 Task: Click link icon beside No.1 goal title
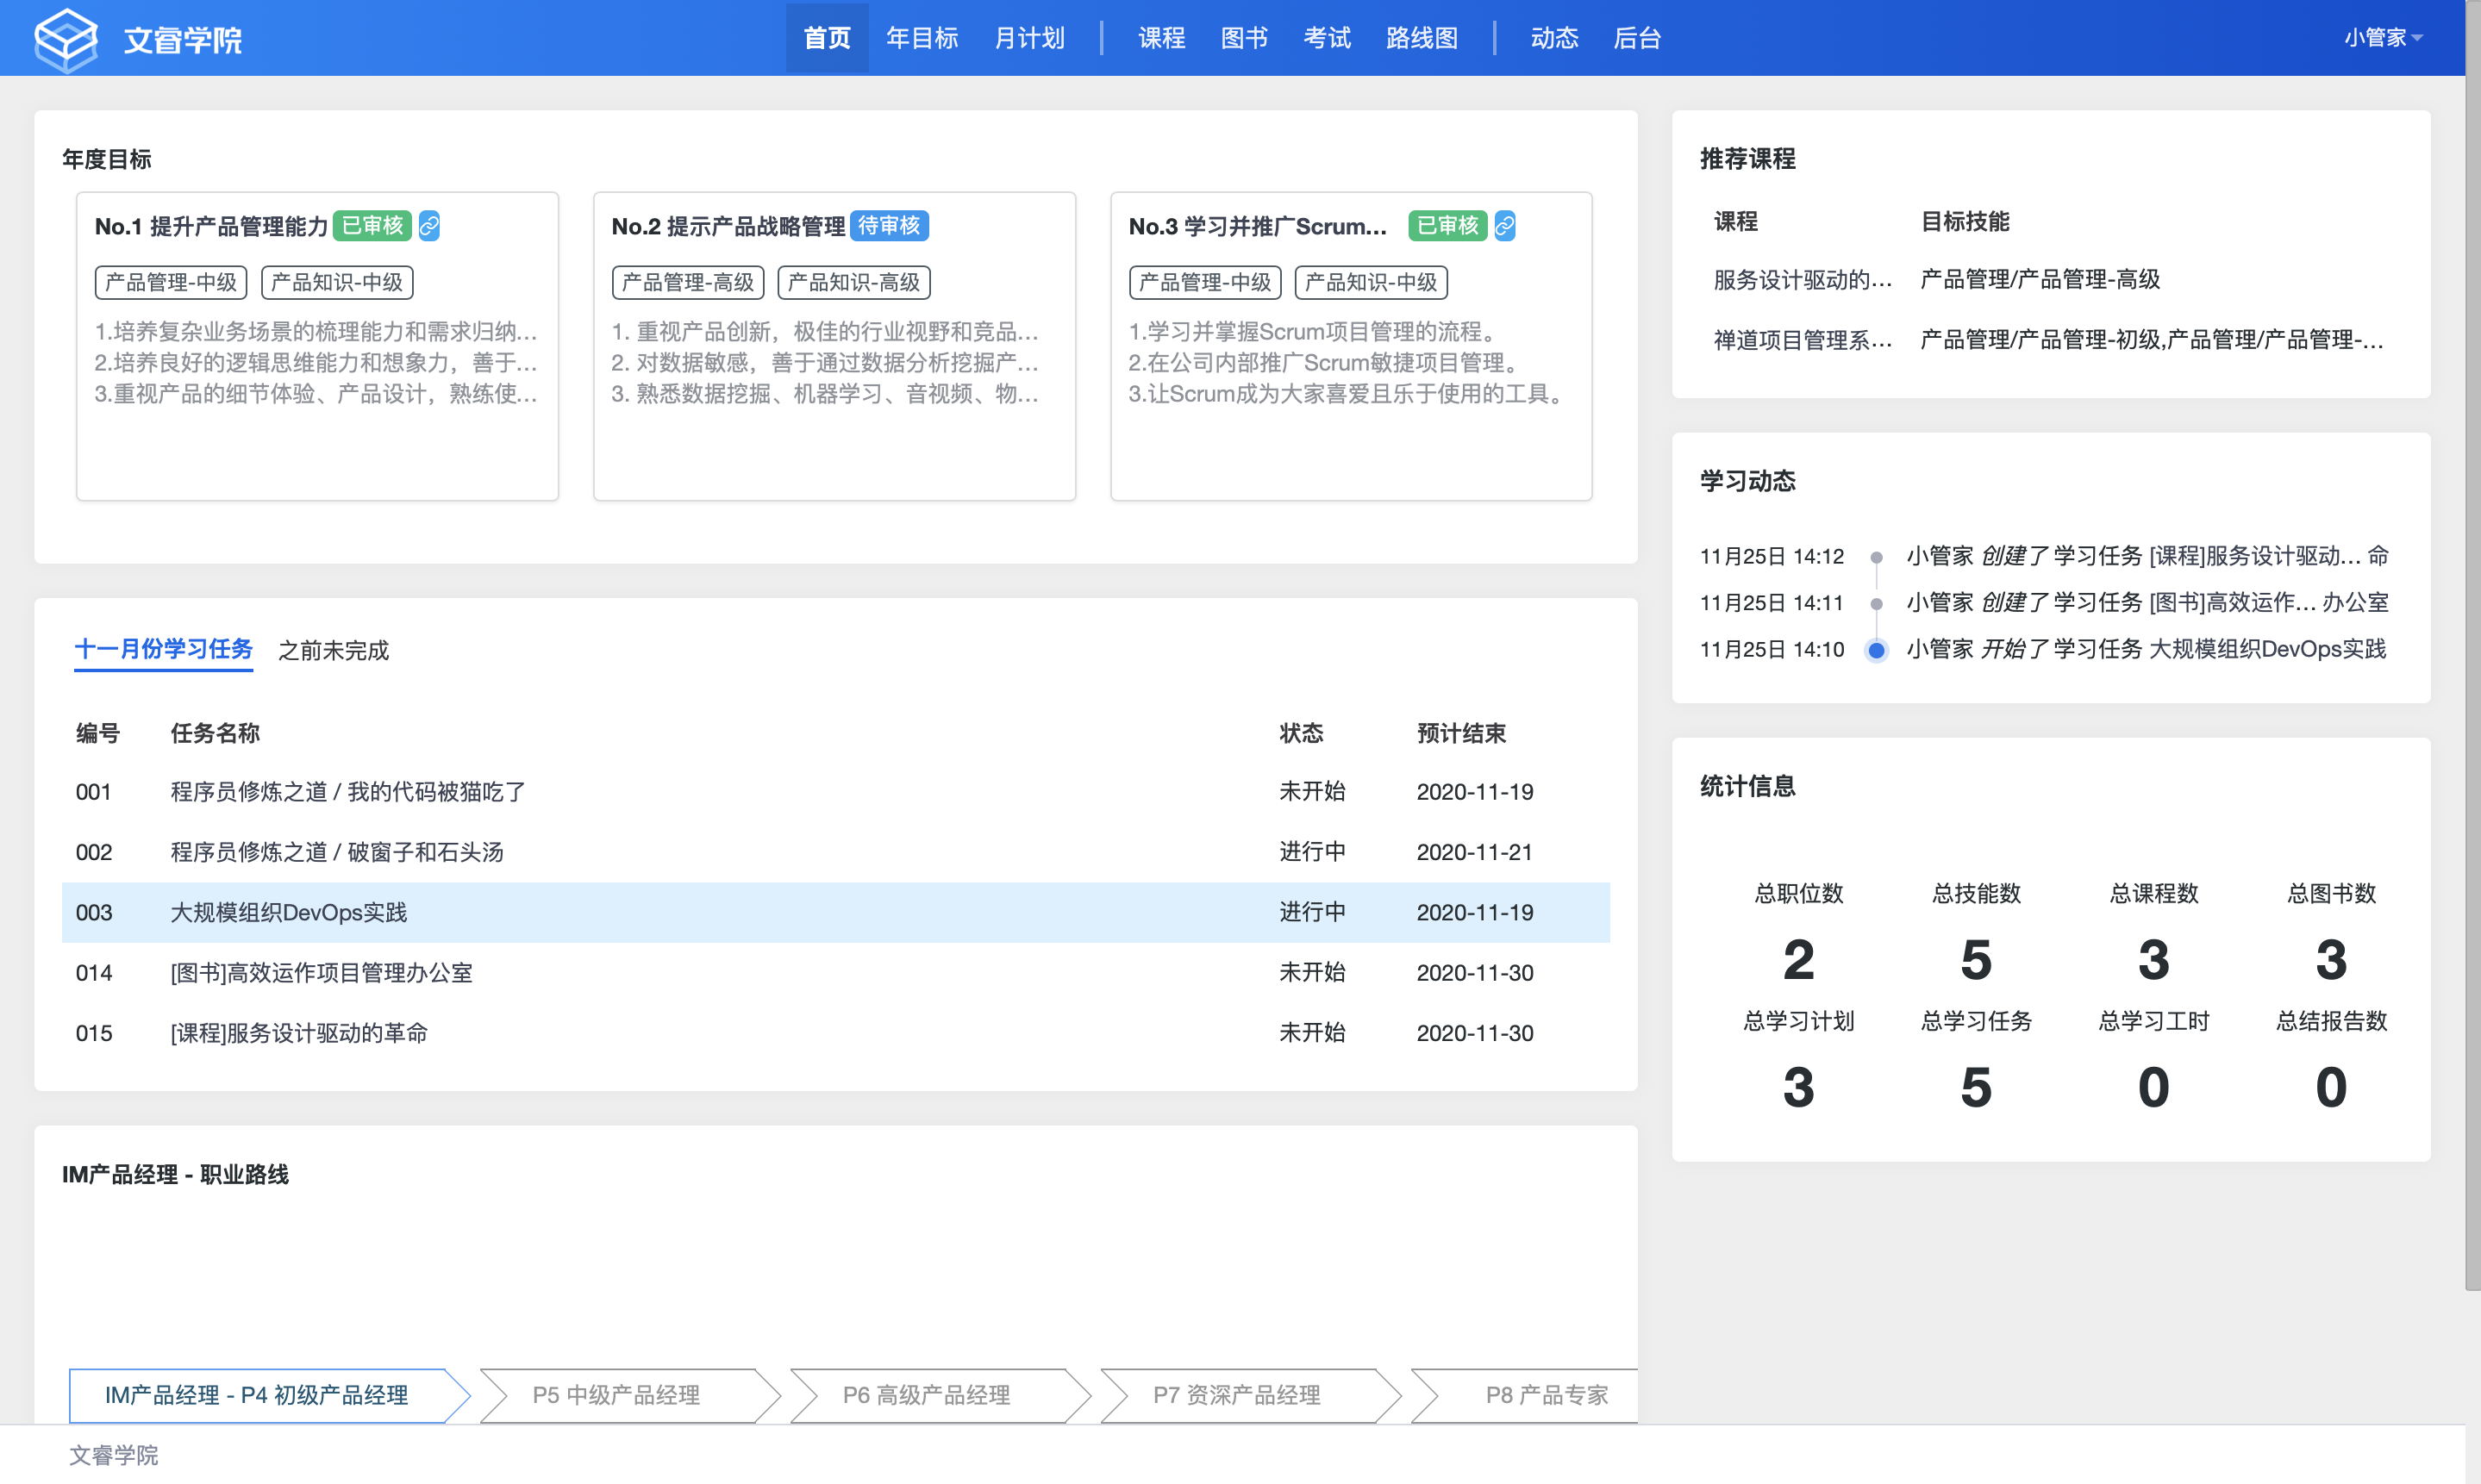click(429, 226)
